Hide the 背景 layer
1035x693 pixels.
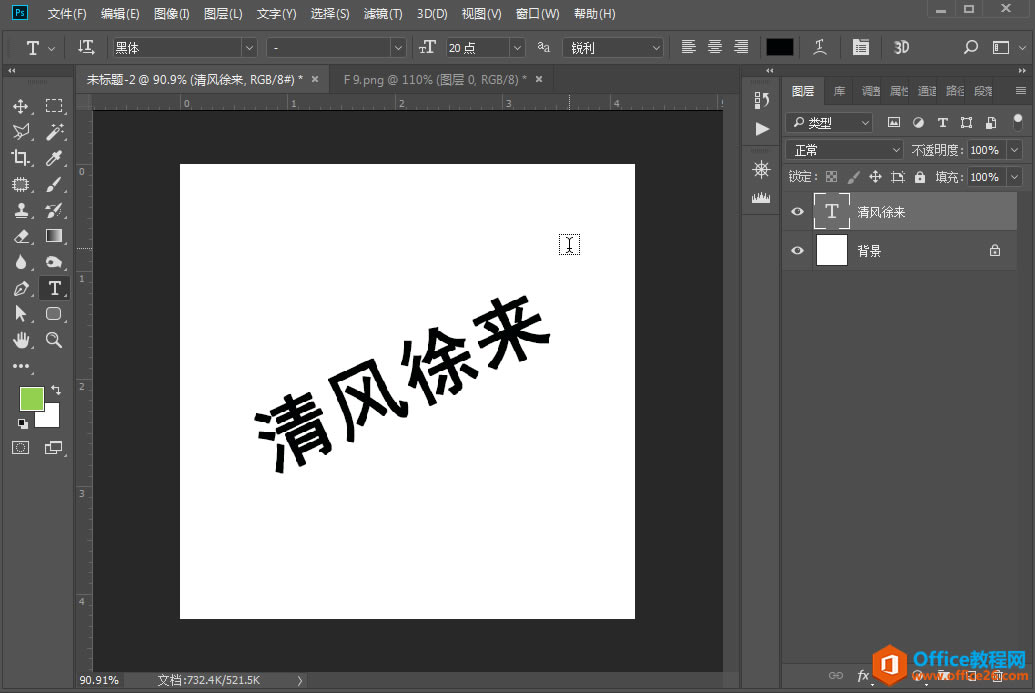[x=797, y=251]
